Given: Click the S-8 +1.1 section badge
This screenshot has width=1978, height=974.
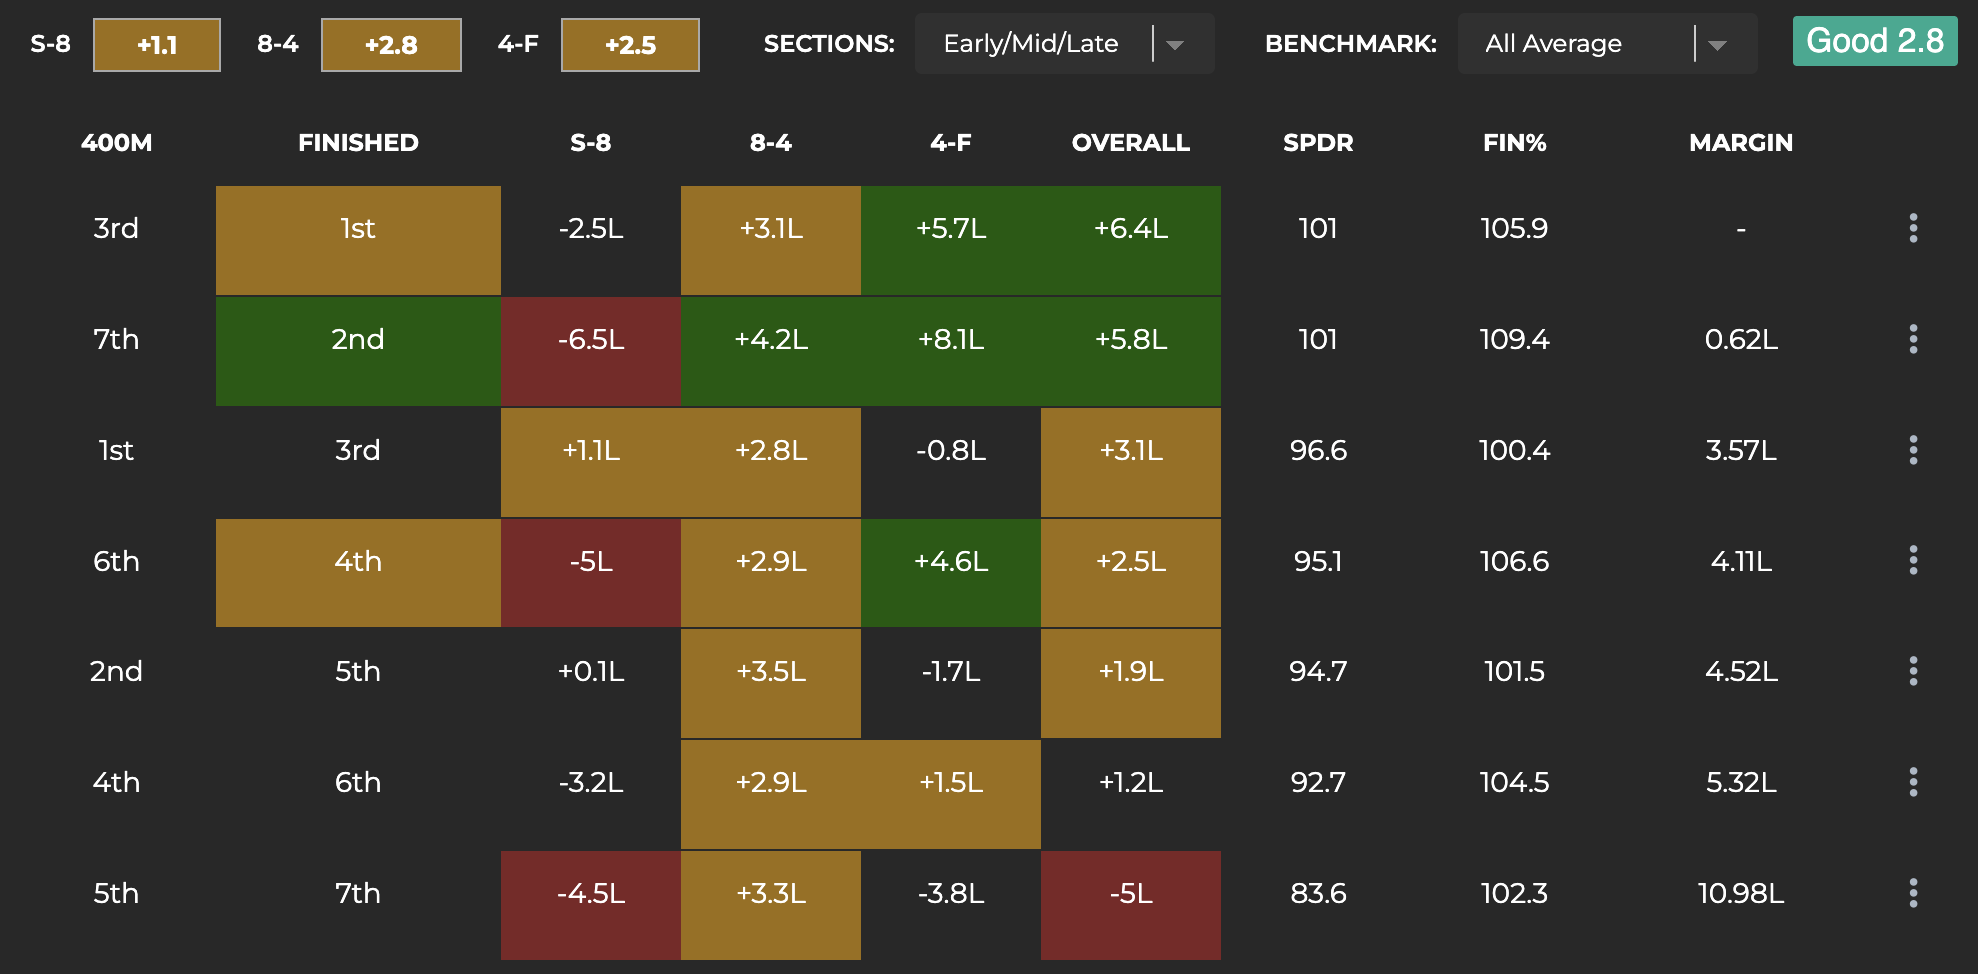Looking at the screenshot, I should (157, 45).
